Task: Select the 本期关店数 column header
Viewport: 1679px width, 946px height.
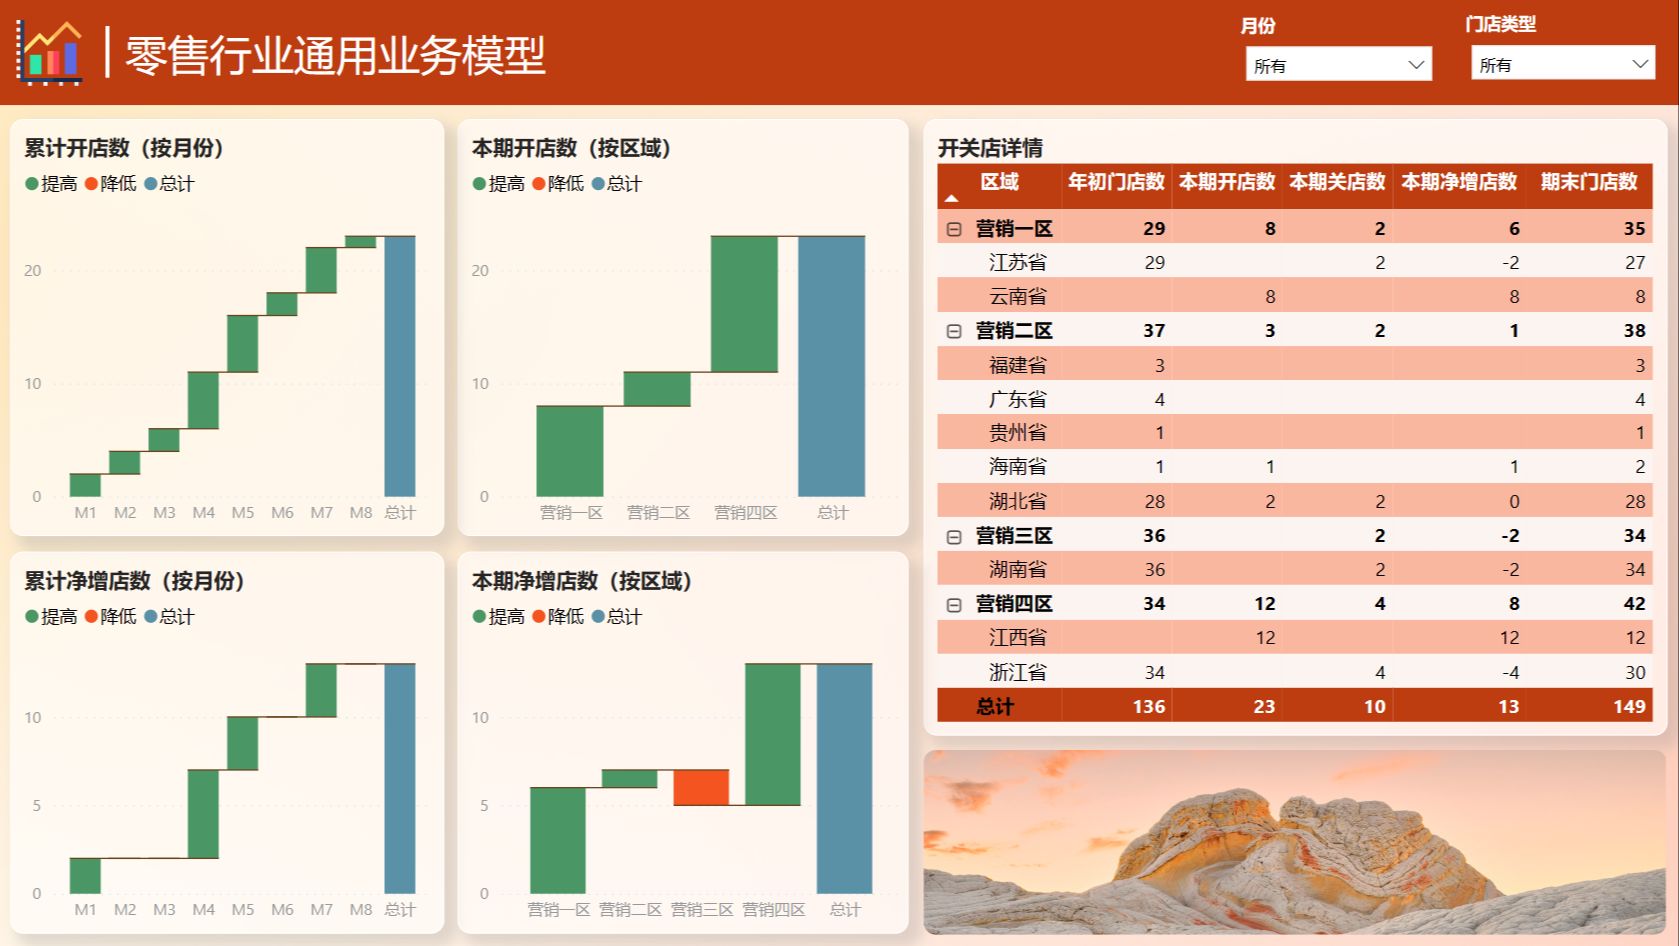Action: coord(1337,182)
